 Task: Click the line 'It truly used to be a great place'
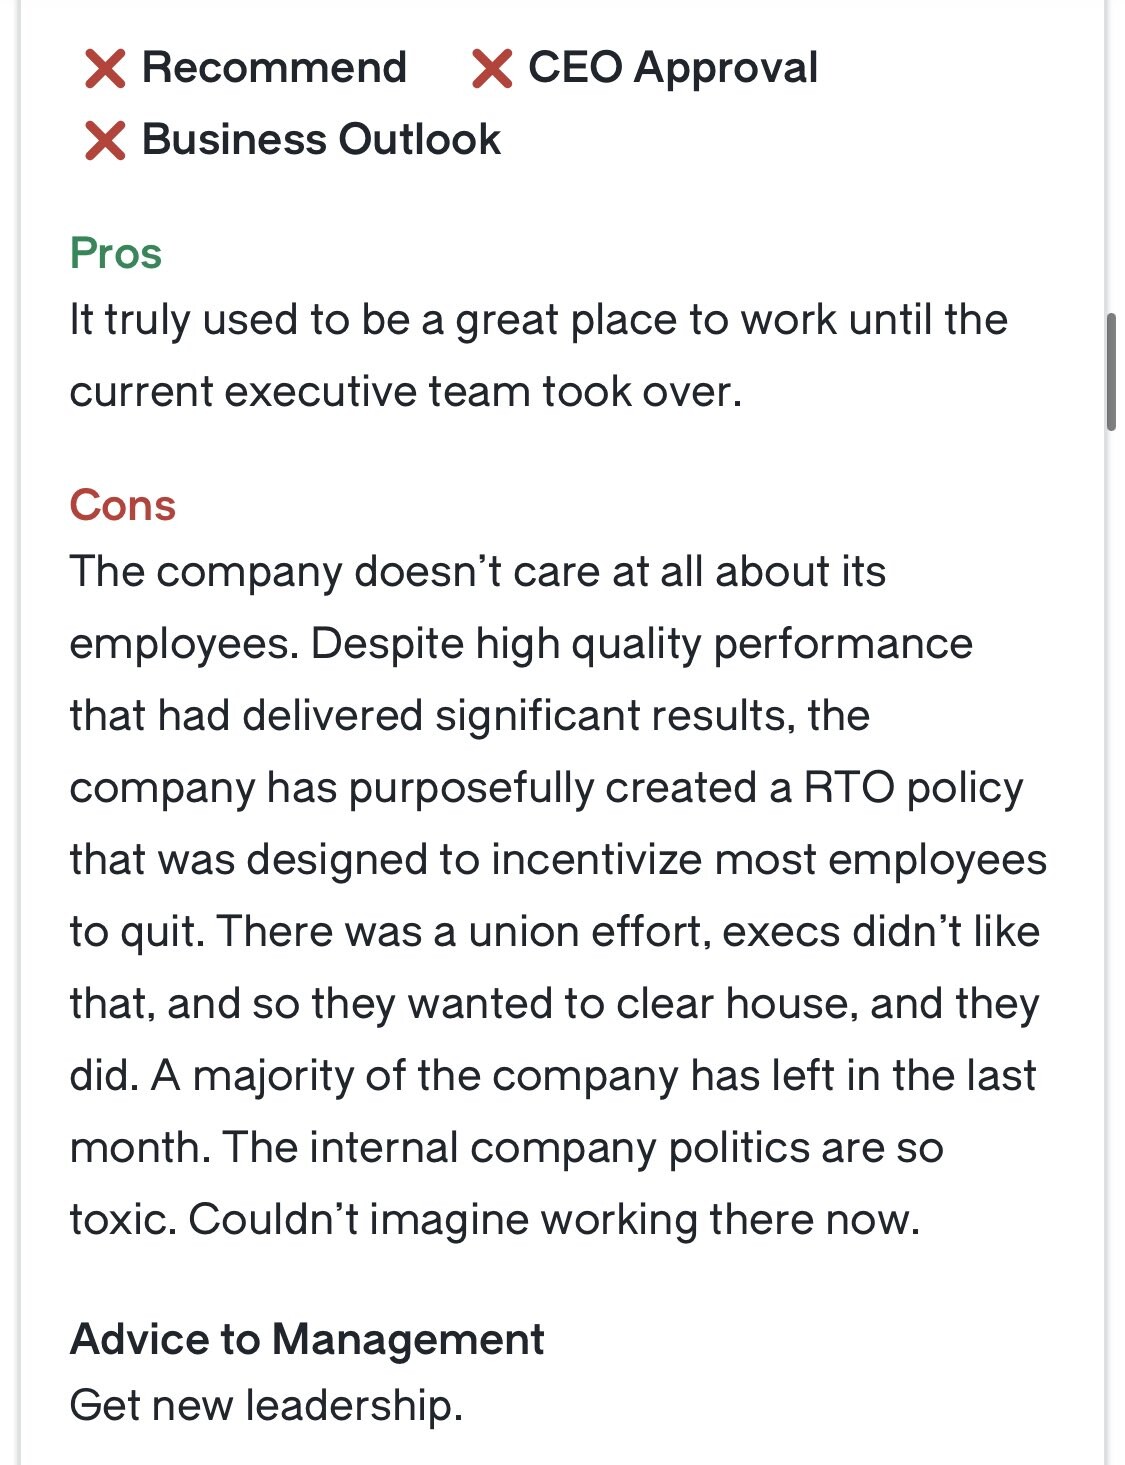click(539, 320)
